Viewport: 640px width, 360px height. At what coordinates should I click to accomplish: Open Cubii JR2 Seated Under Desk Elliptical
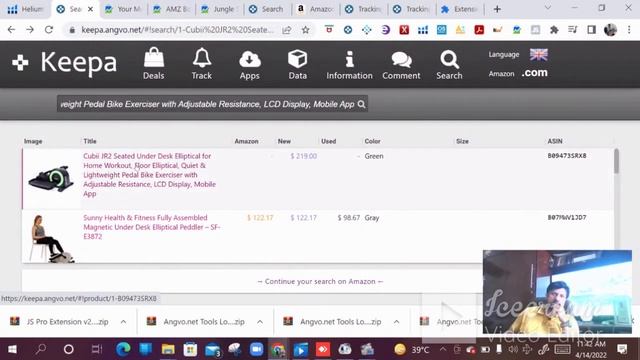pos(149,175)
